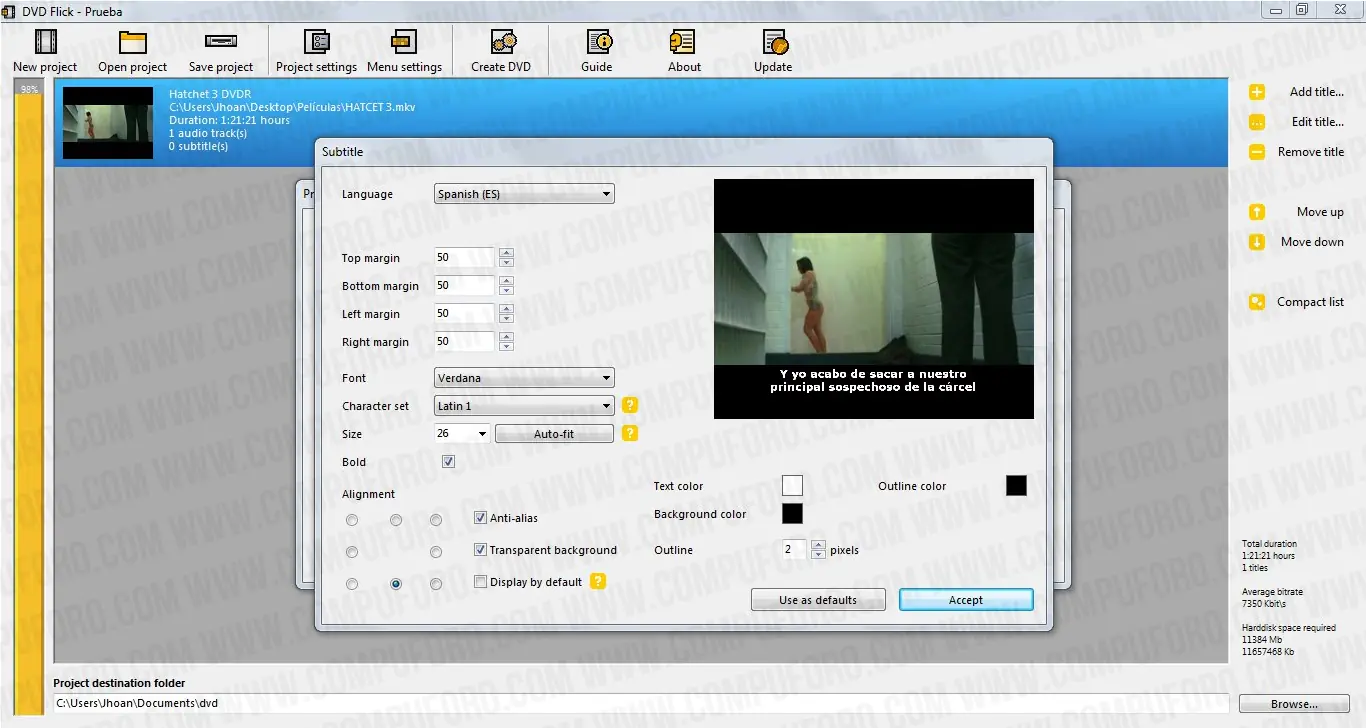The height and width of the screenshot is (728, 1366).
Task: Accept the subtitle settings
Action: point(964,599)
